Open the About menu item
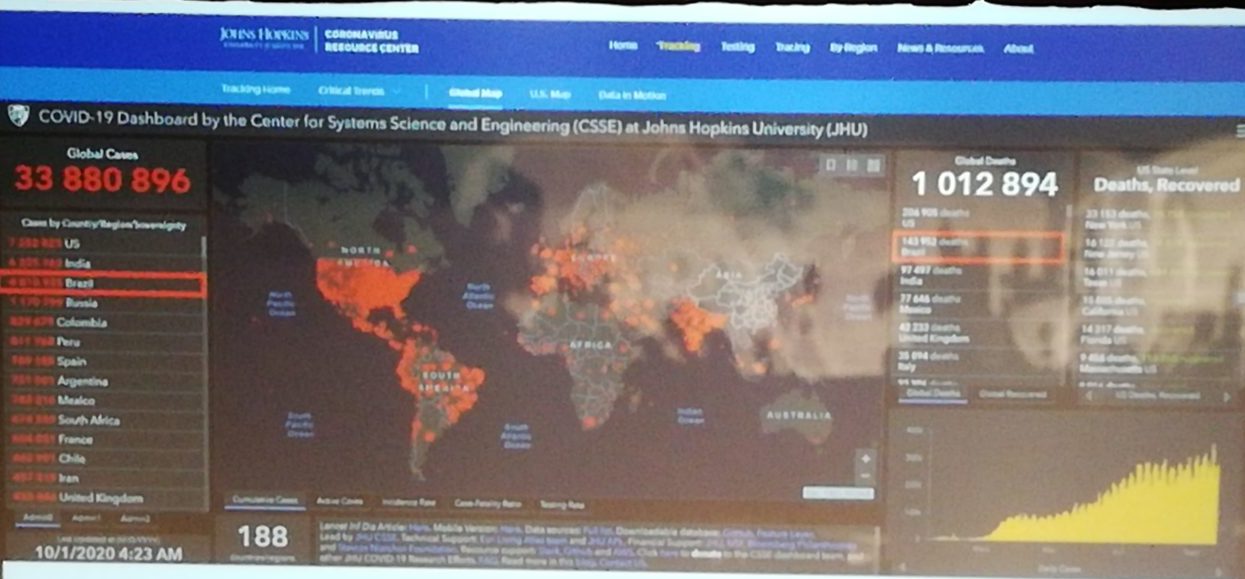Image resolution: width=1245 pixels, height=579 pixels. (1018, 47)
